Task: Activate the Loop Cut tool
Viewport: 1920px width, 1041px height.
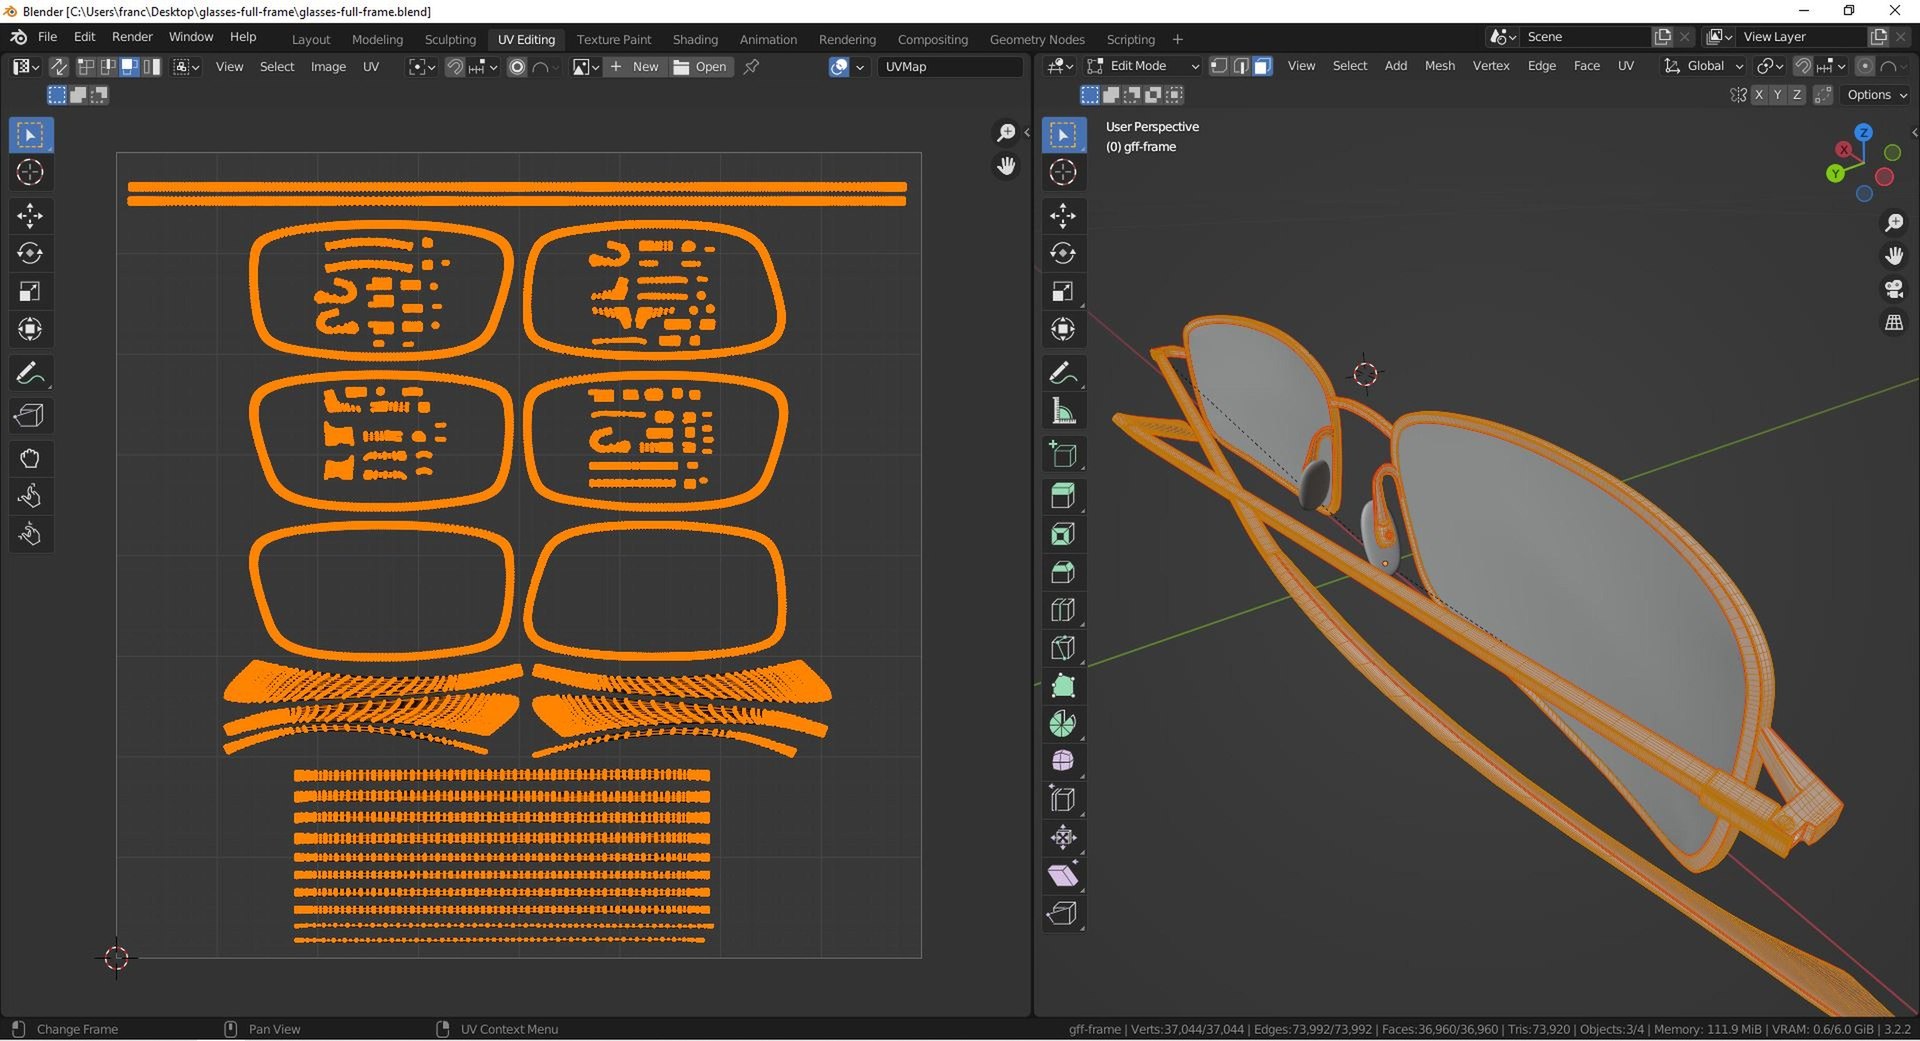Action: pos(1063,610)
